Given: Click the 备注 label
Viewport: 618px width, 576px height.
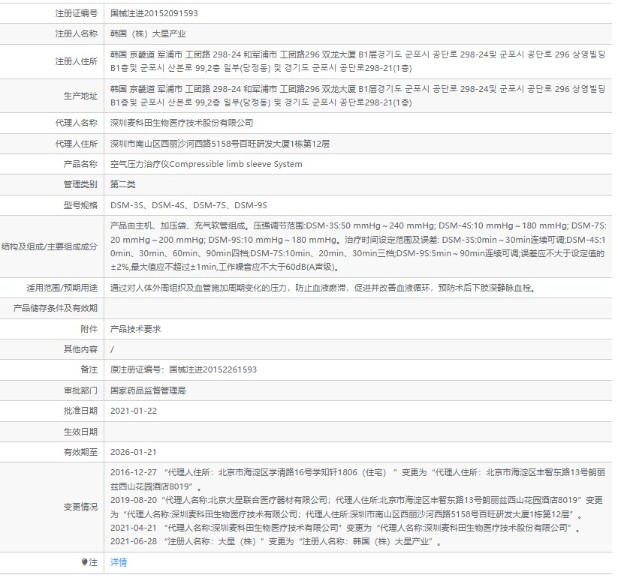Looking at the screenshot, I should click(89, 370).
